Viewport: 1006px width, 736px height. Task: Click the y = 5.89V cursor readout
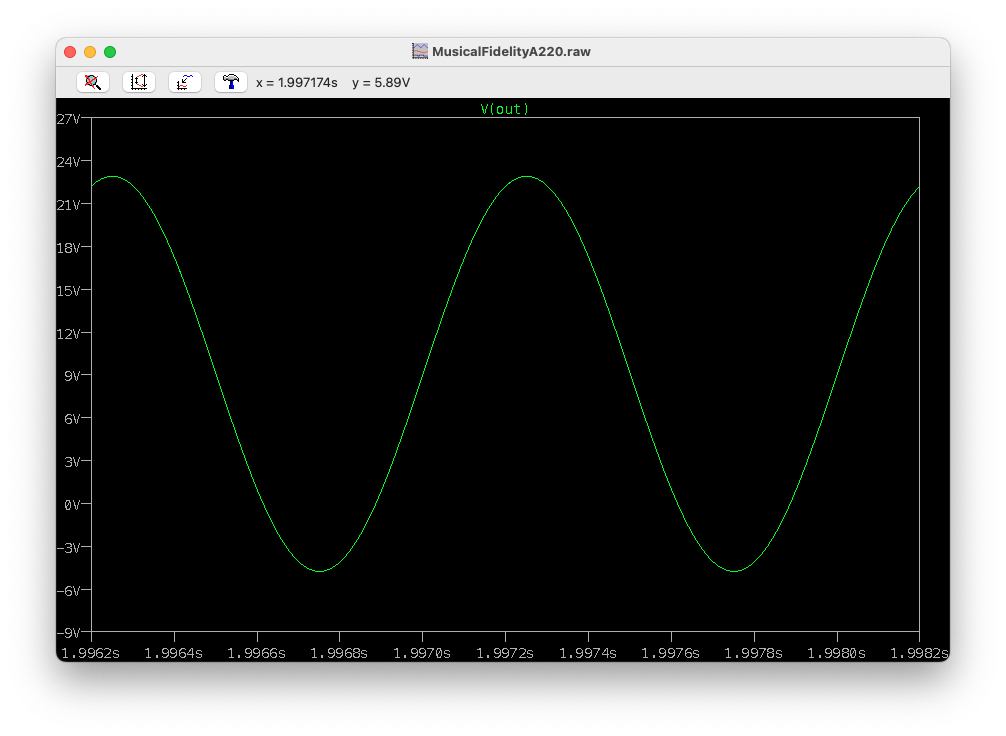coord(381,83)
